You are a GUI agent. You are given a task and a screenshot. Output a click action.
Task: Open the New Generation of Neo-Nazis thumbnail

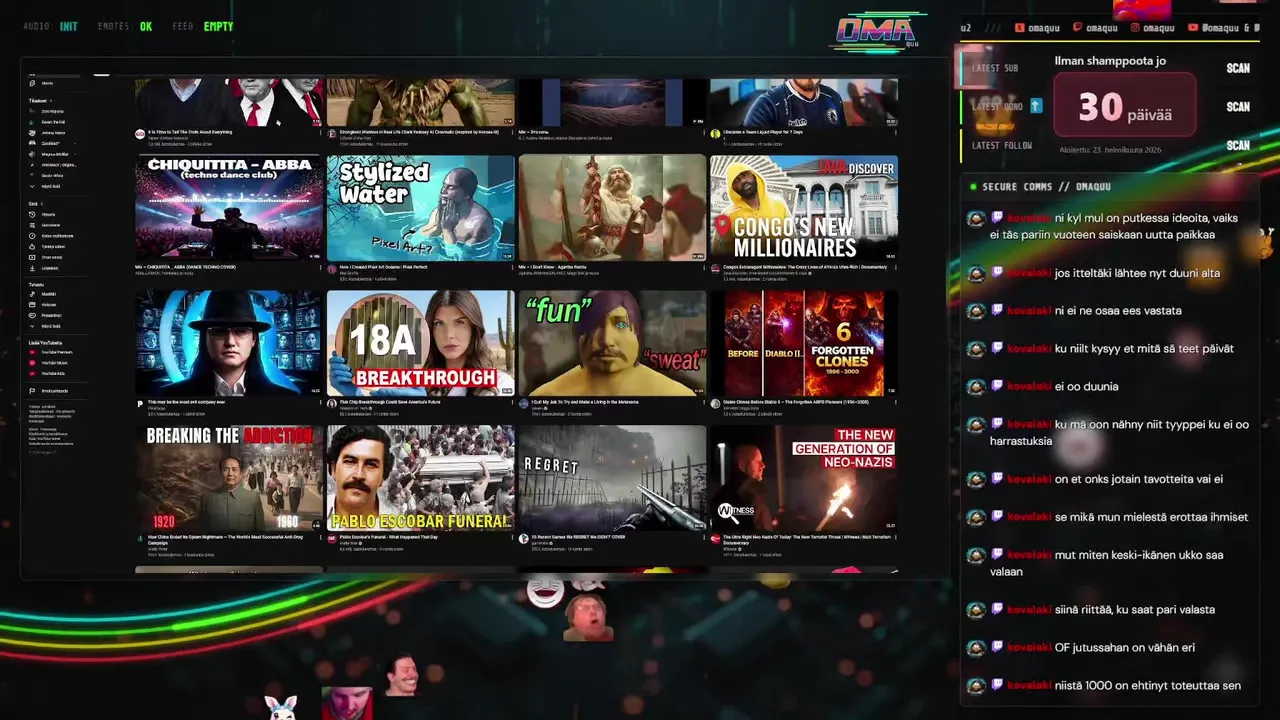(804, 478)
